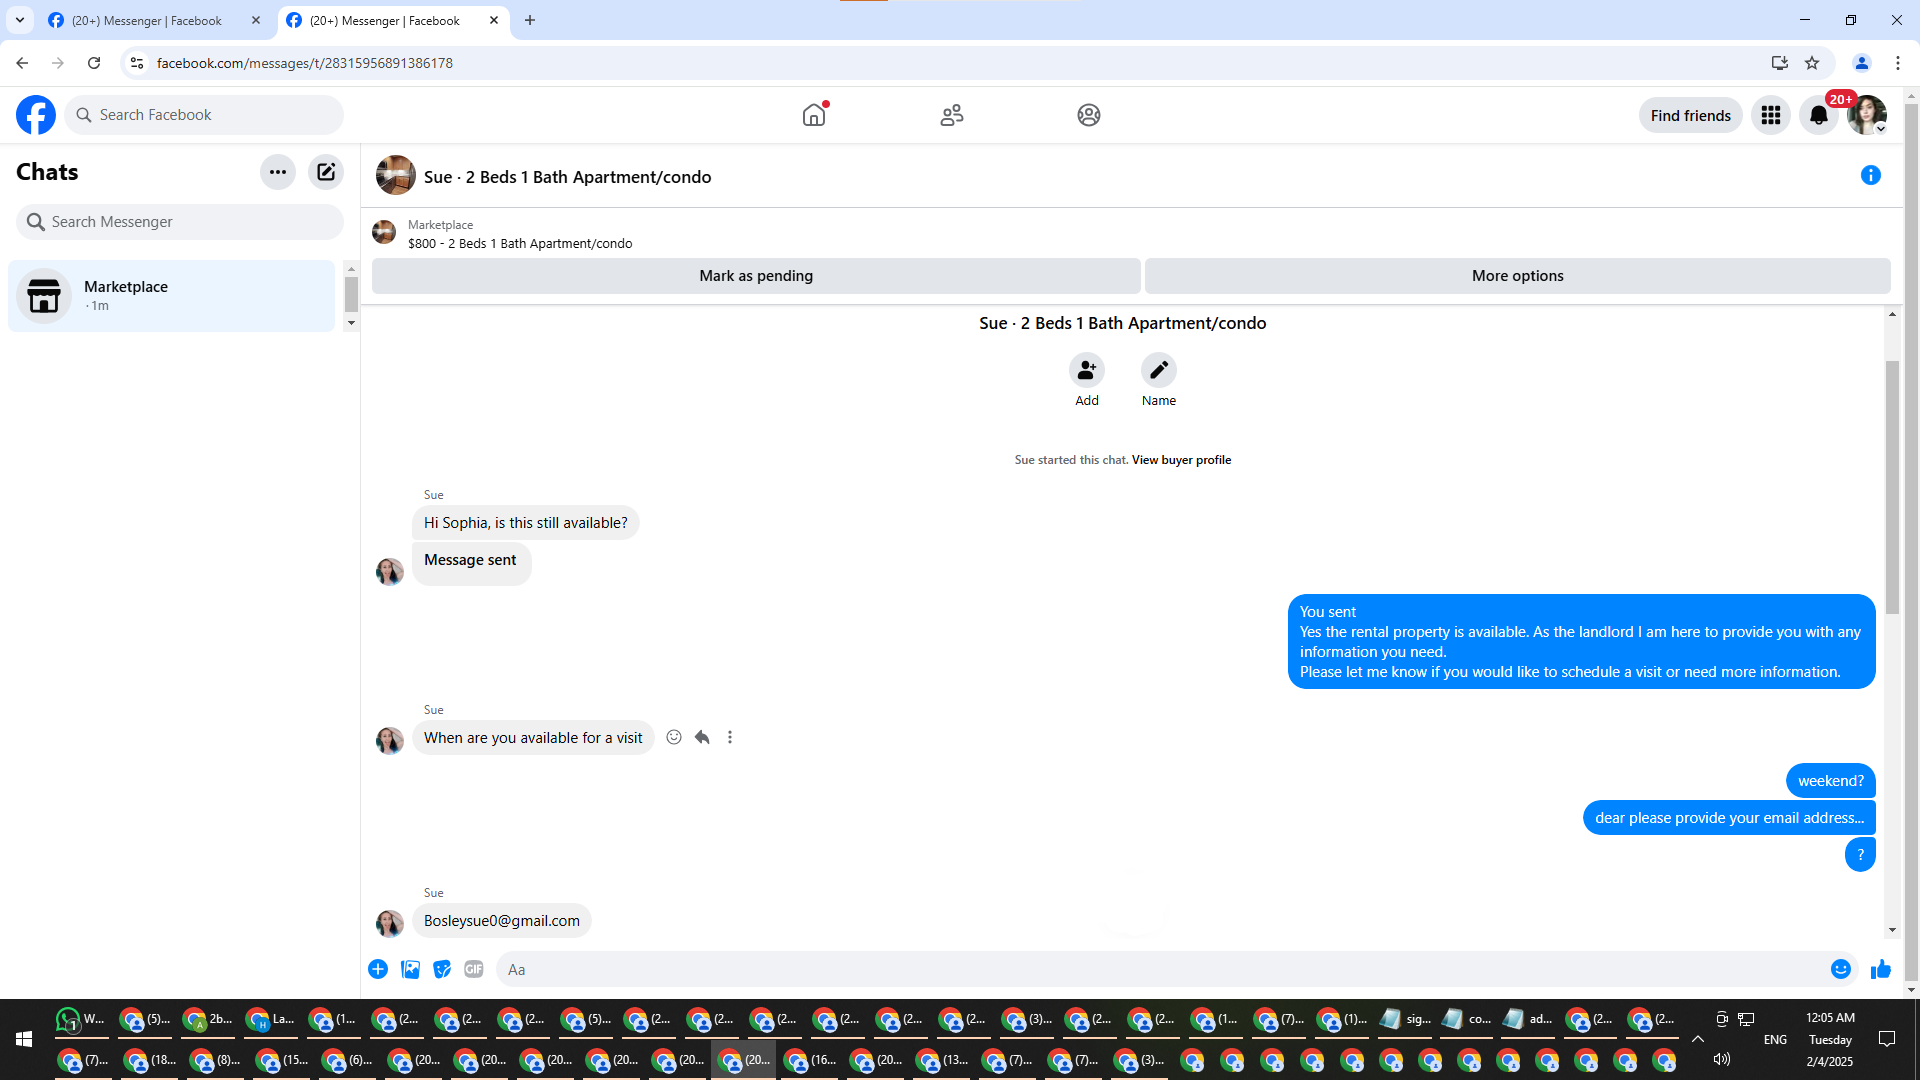This screenshot has width=1920, height=1080.
Task: Open conversation information panel icon
Action: pos(1871,175)
